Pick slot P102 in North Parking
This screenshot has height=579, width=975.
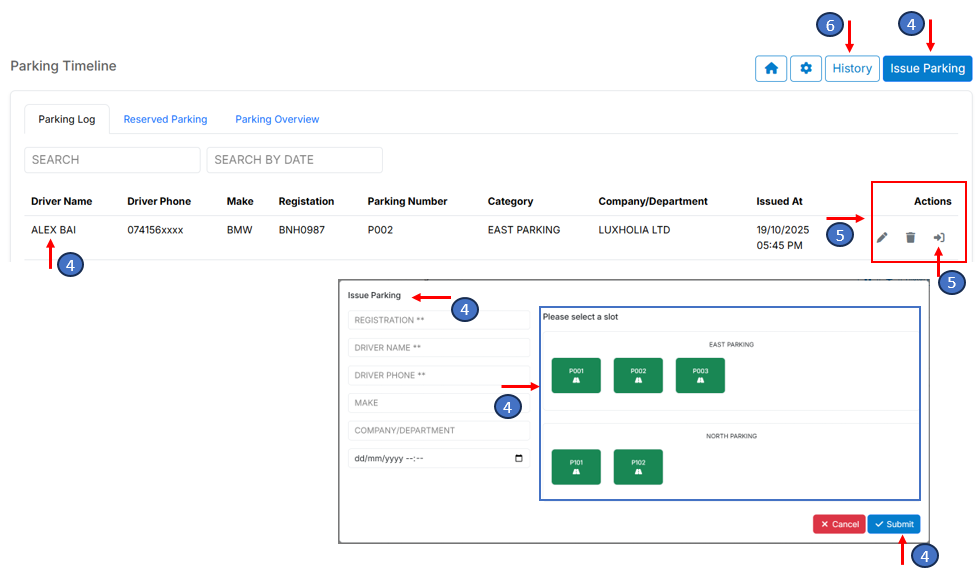638,467
